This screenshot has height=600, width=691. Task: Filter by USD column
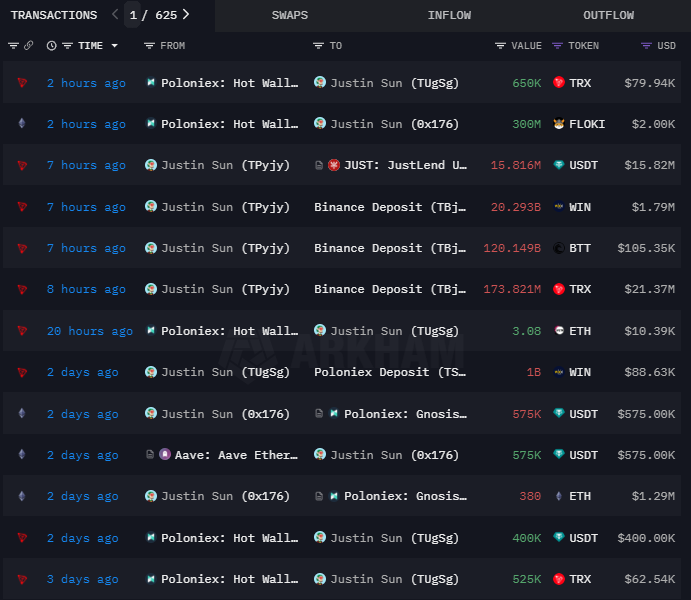[x=646, y=46]
